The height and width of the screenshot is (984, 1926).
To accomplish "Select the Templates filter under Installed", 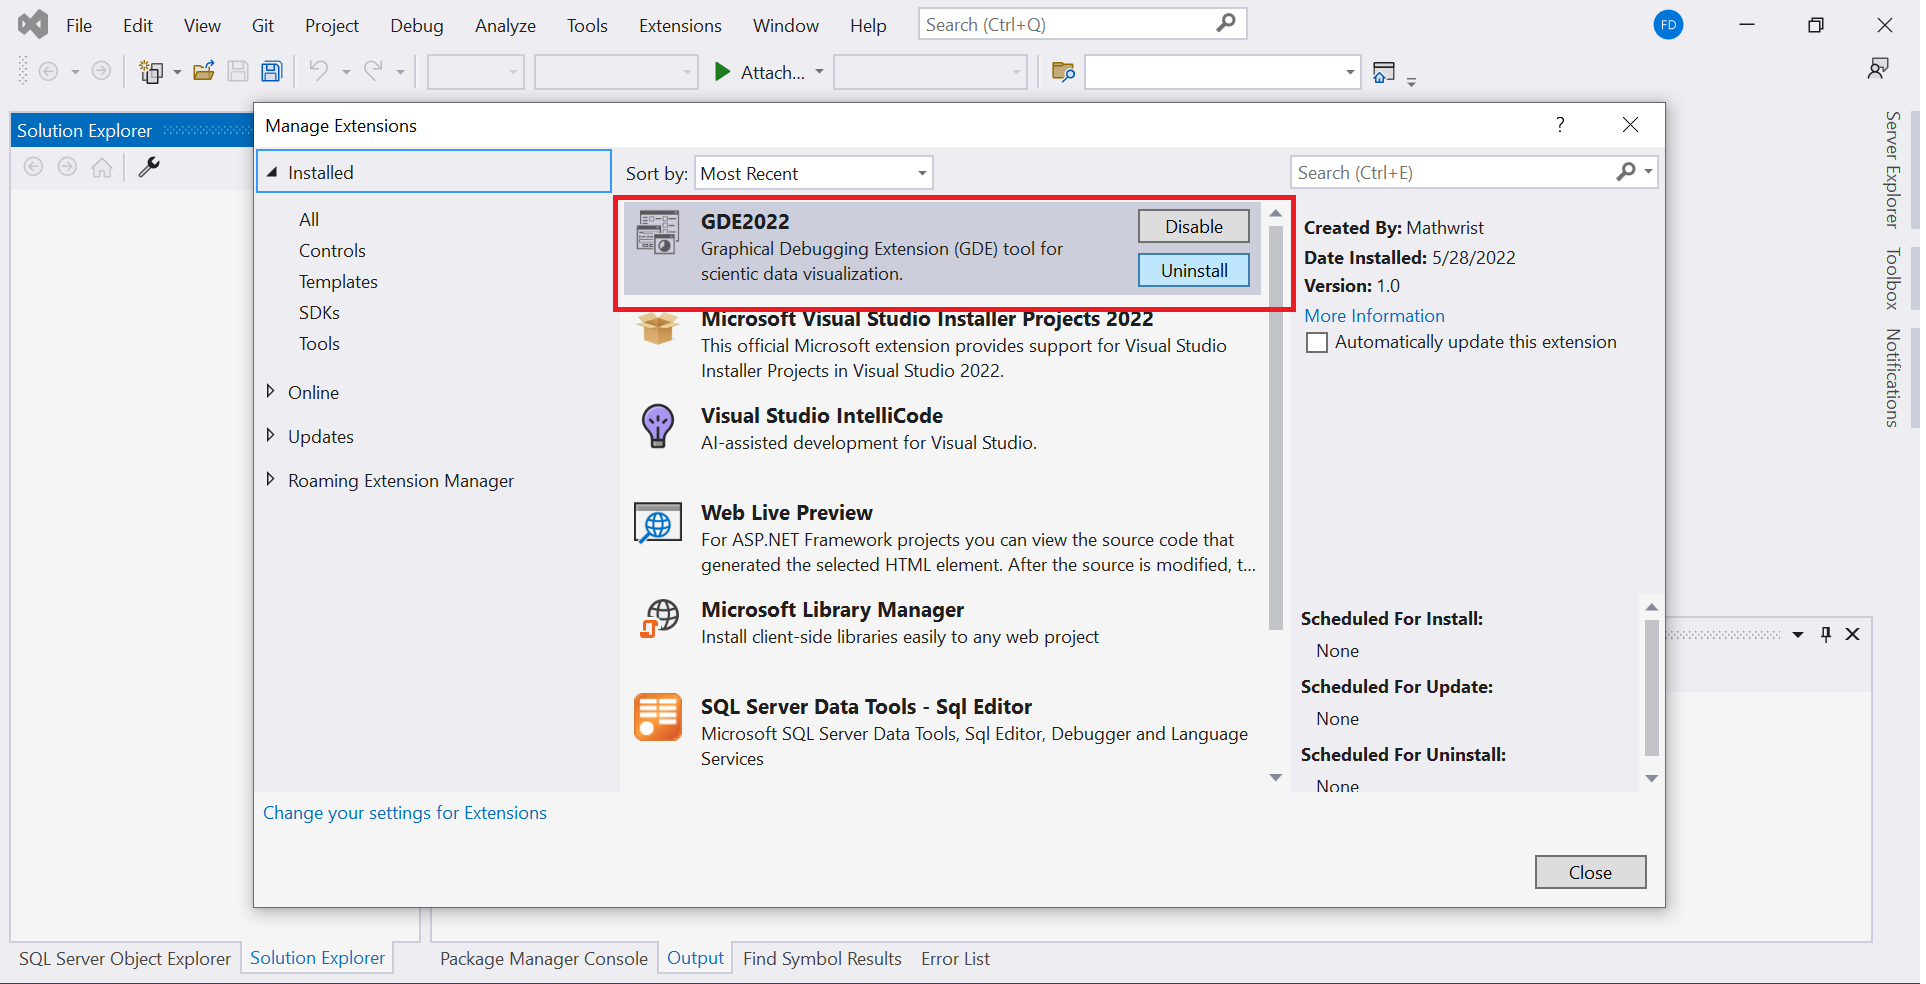I will coord(338,281).
